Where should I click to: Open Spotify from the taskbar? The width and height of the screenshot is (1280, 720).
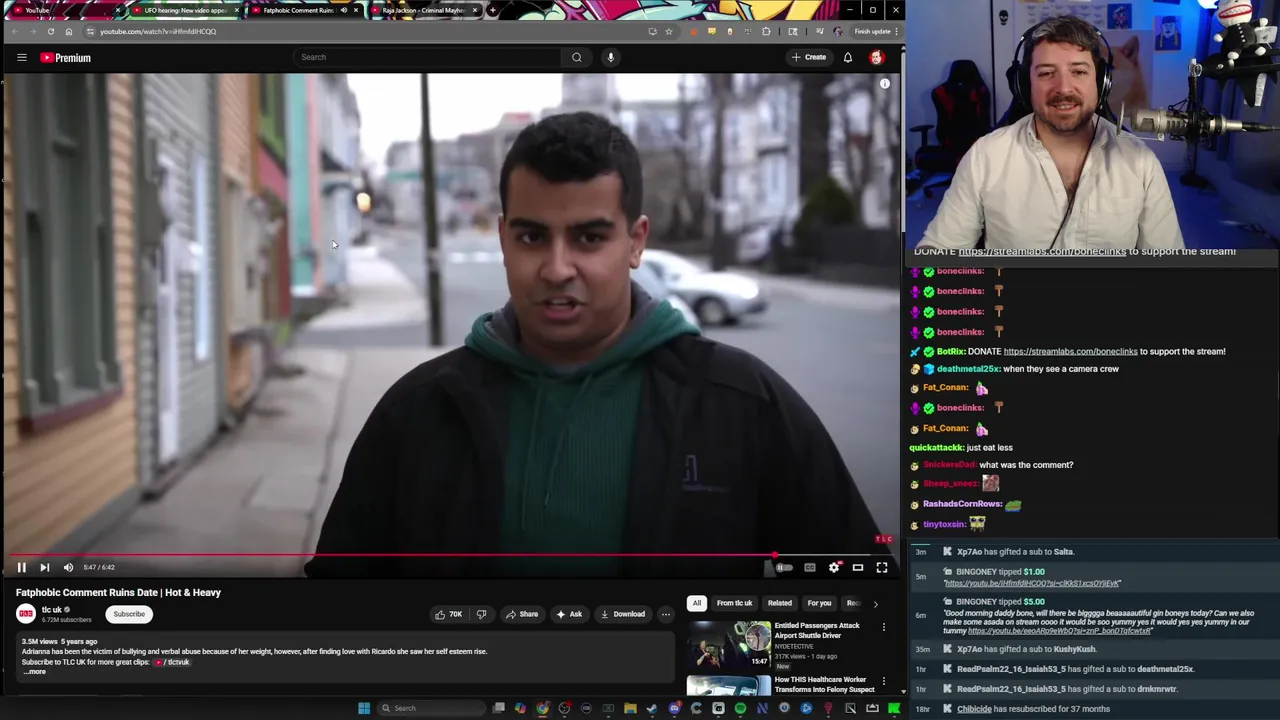(740, 708)
